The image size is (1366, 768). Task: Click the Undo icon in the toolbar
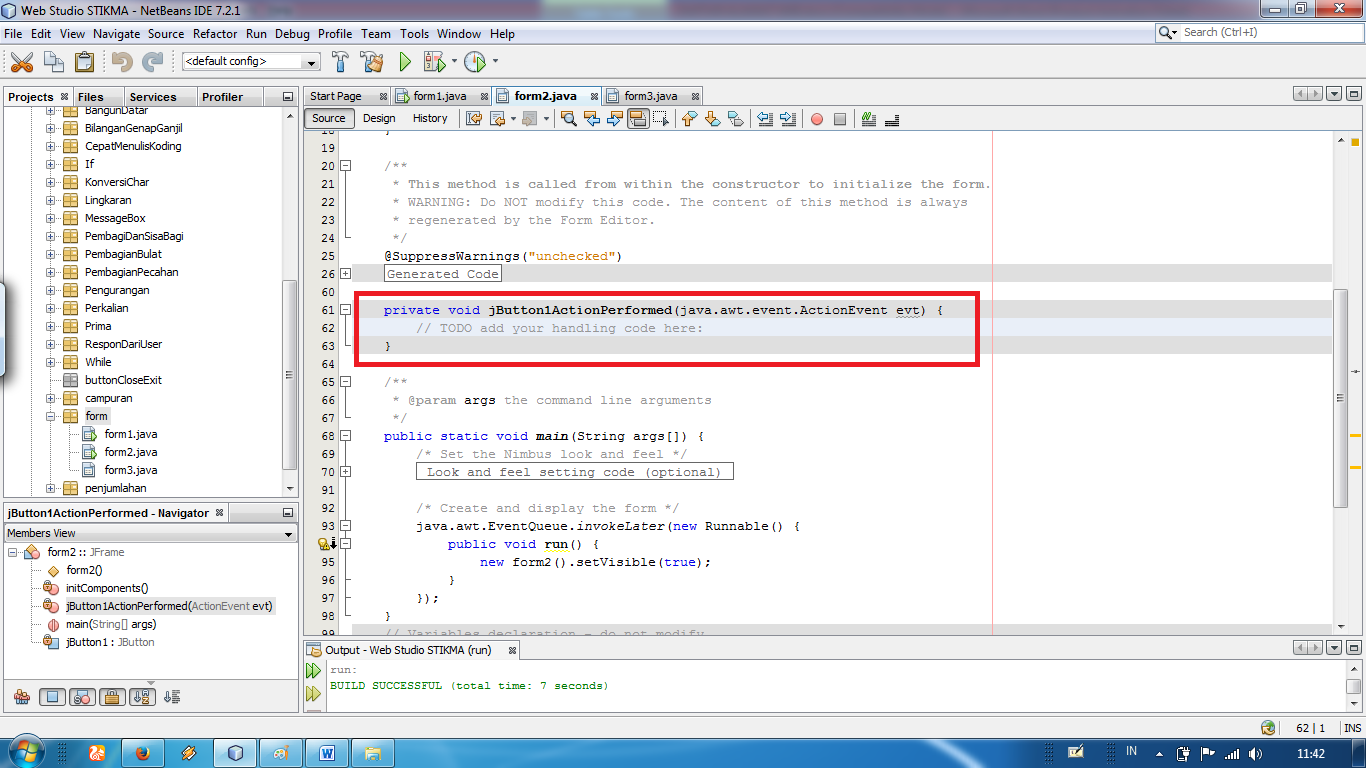click(x=121, y=61)
